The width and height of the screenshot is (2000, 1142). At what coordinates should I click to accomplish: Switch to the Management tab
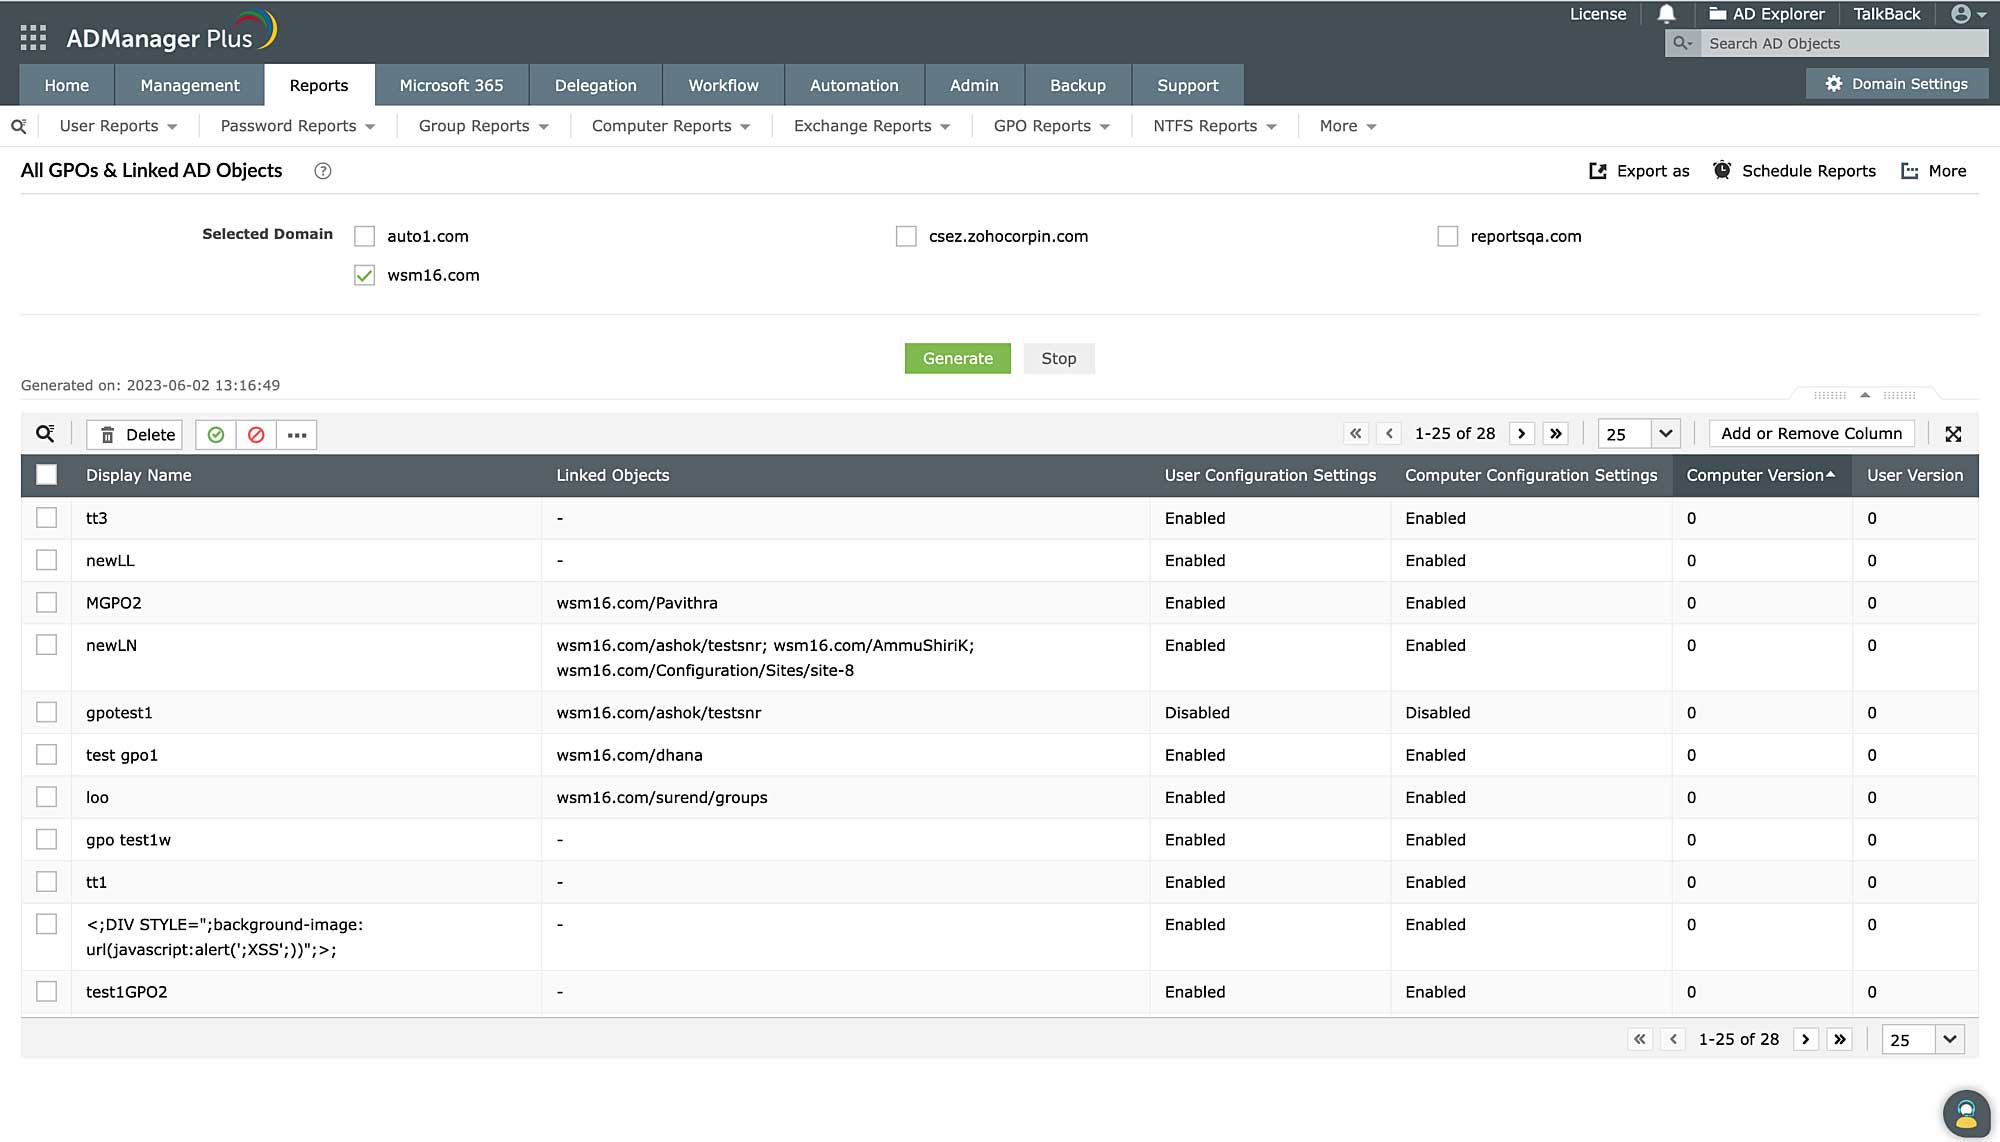coord(190,86)
